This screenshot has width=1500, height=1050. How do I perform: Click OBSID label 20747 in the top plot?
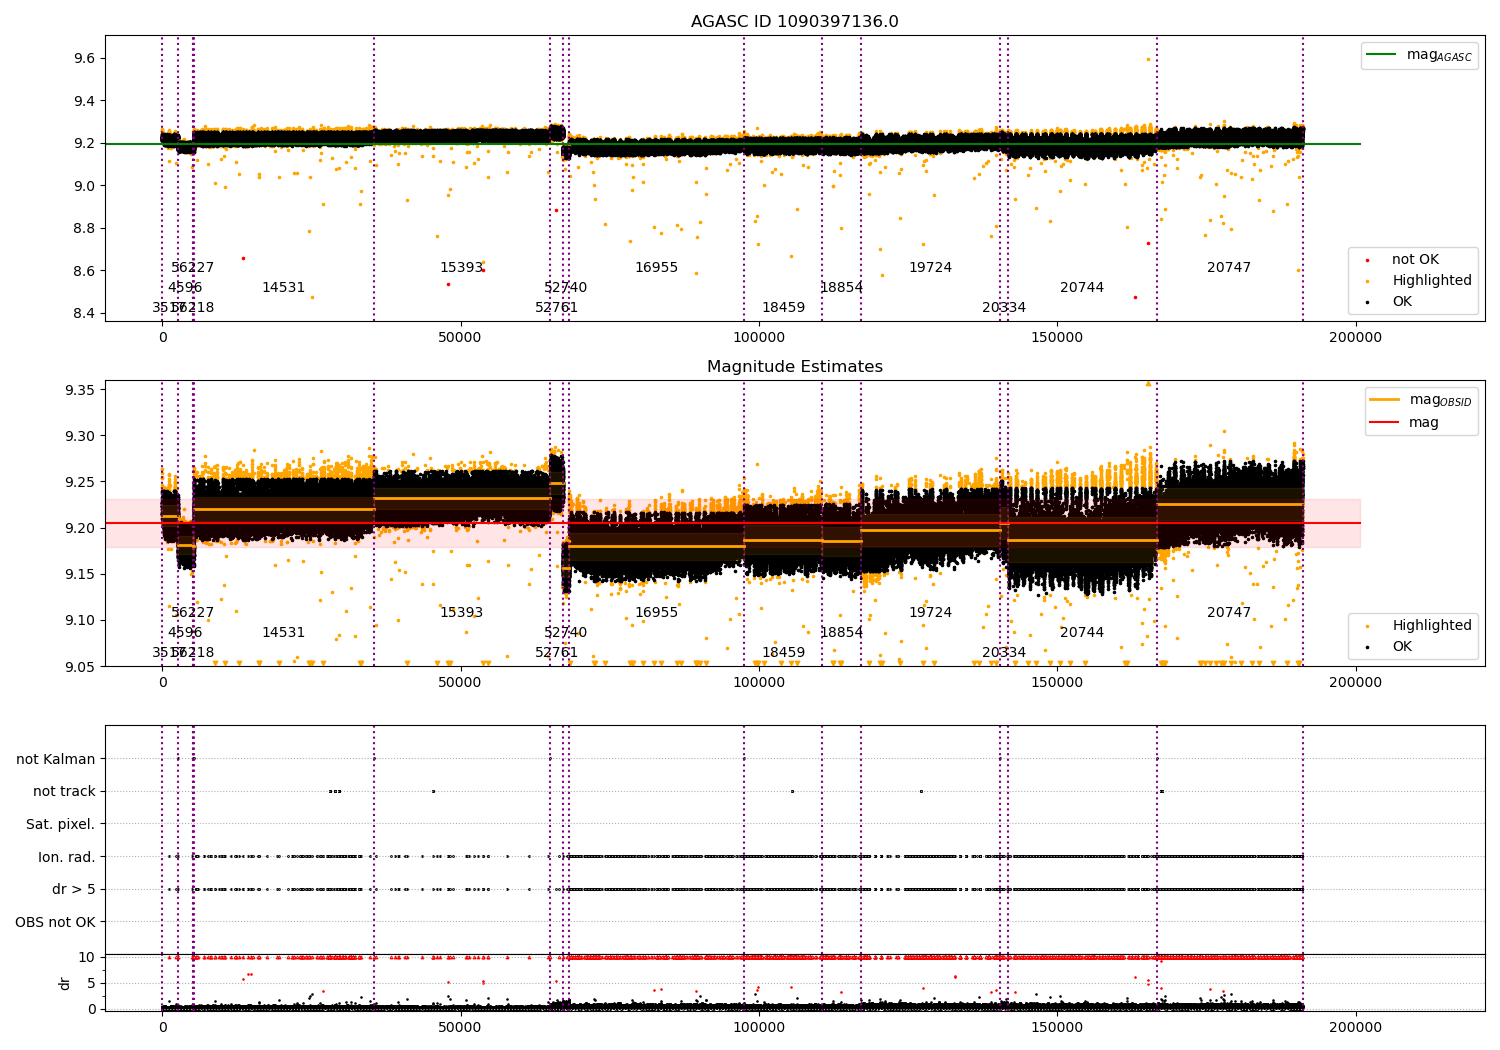pyautogui.click(x=1229, y=268)
